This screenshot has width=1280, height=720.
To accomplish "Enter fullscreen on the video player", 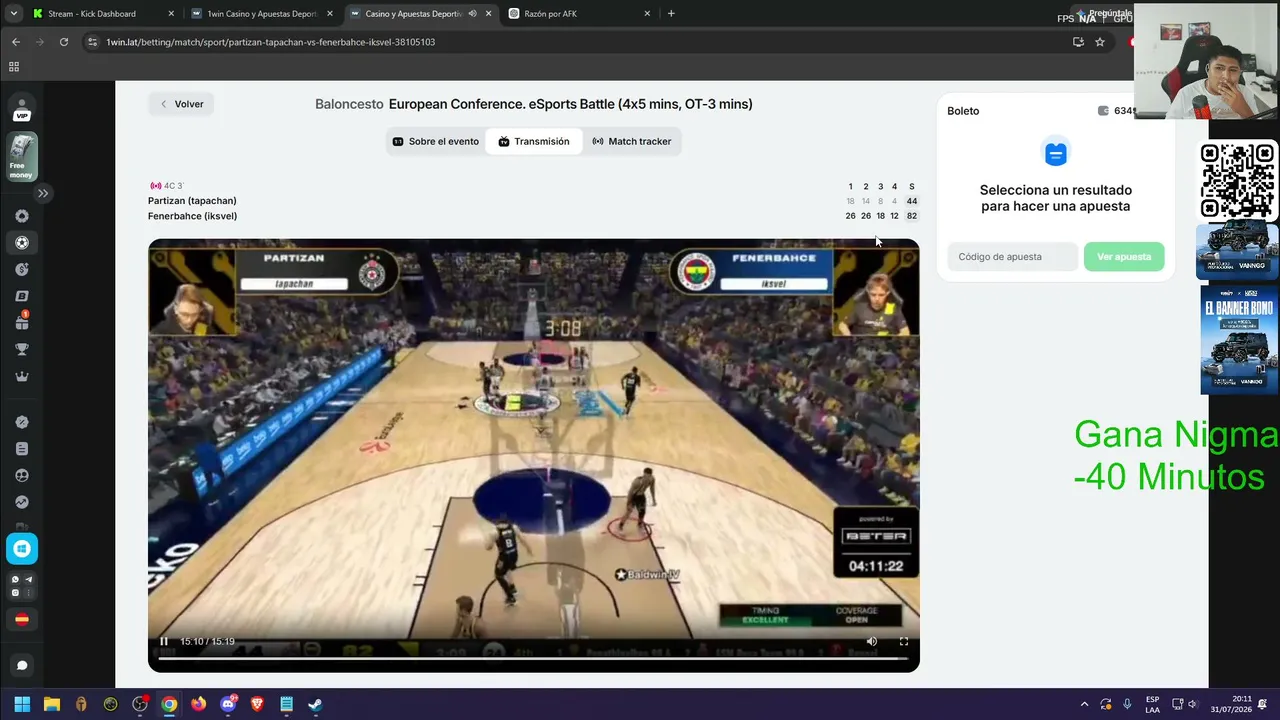I will tap(904, 642).
